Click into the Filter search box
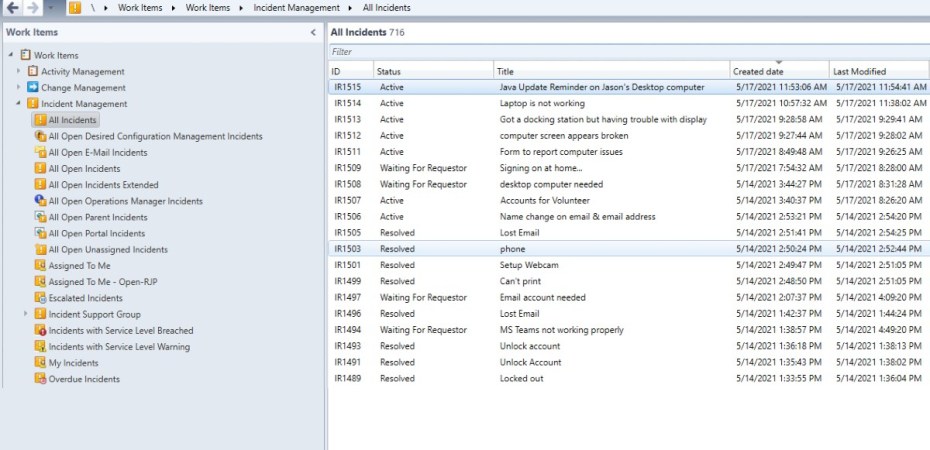 pyautogui.click(x=629, y=52)
